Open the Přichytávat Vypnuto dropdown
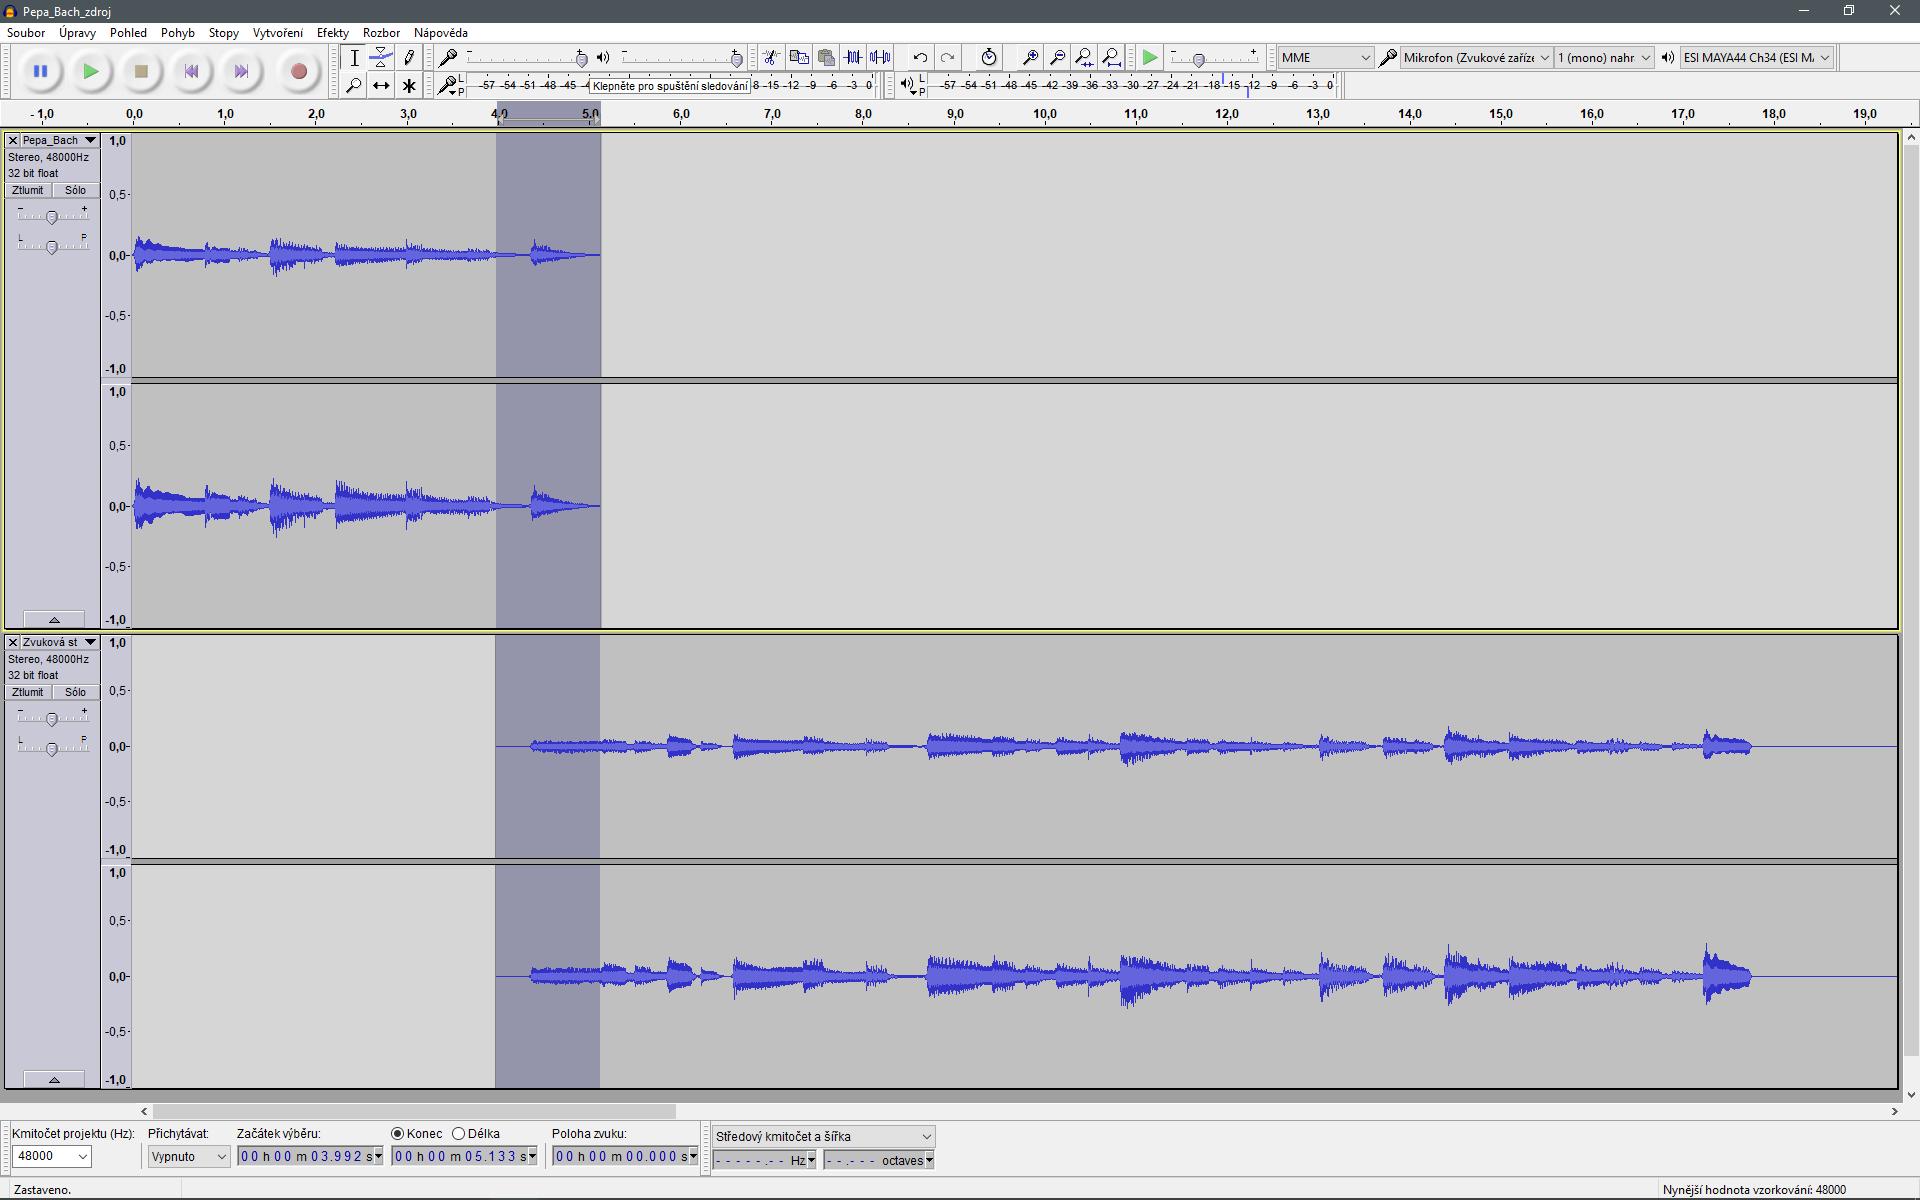 (189, 1156)
